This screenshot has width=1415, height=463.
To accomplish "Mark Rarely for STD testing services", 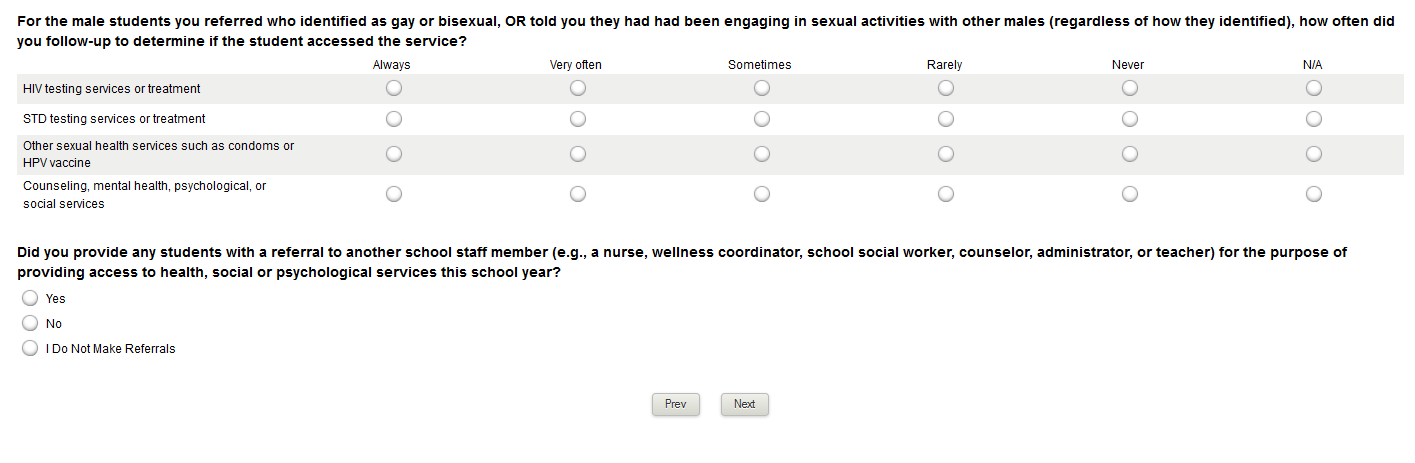I will point(945,119).
